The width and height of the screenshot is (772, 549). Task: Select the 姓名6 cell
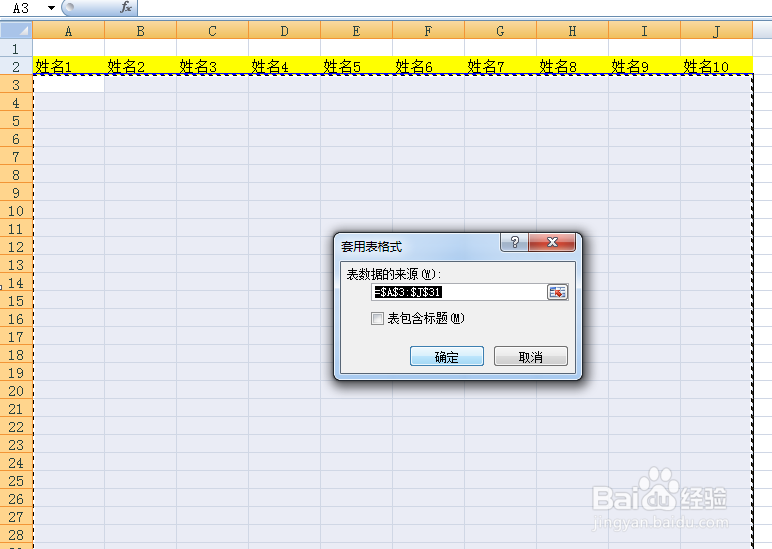tap(428, 66)
